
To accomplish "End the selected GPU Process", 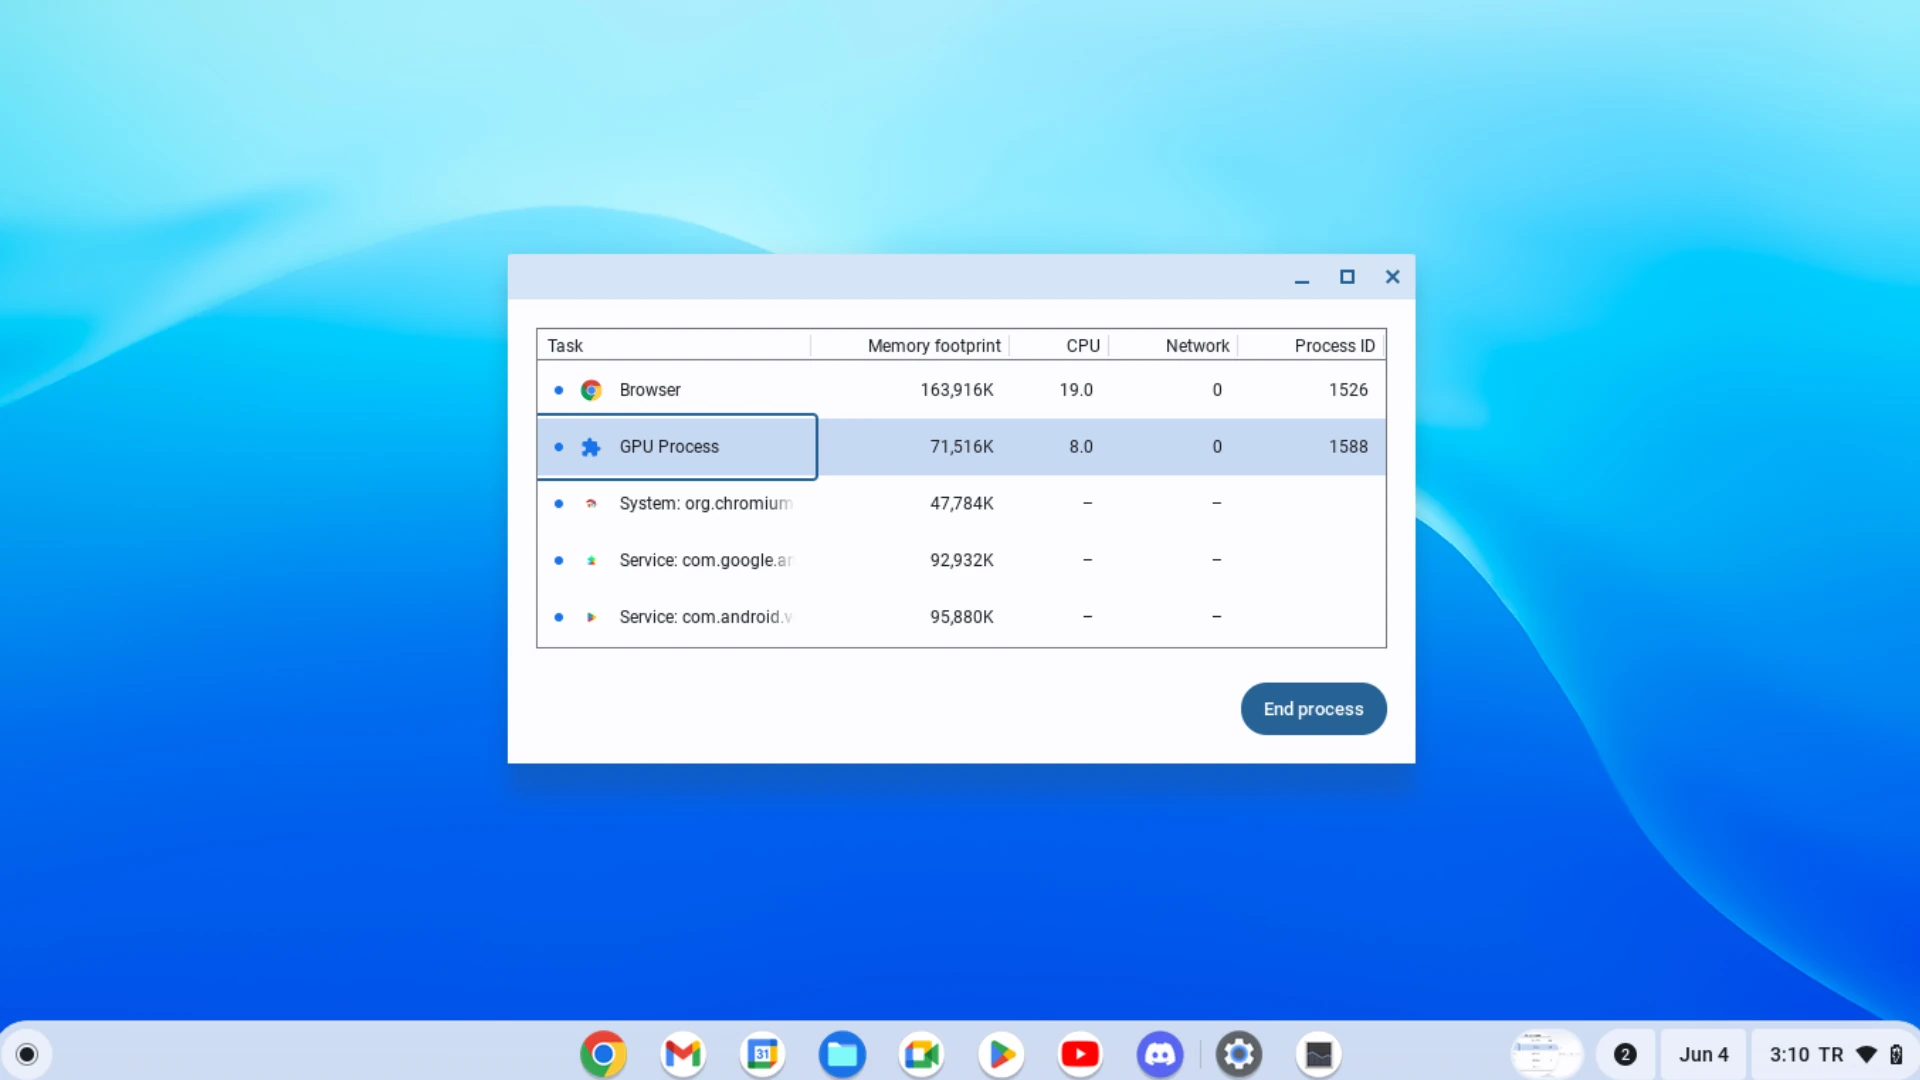I will [x=1313, y=708].
